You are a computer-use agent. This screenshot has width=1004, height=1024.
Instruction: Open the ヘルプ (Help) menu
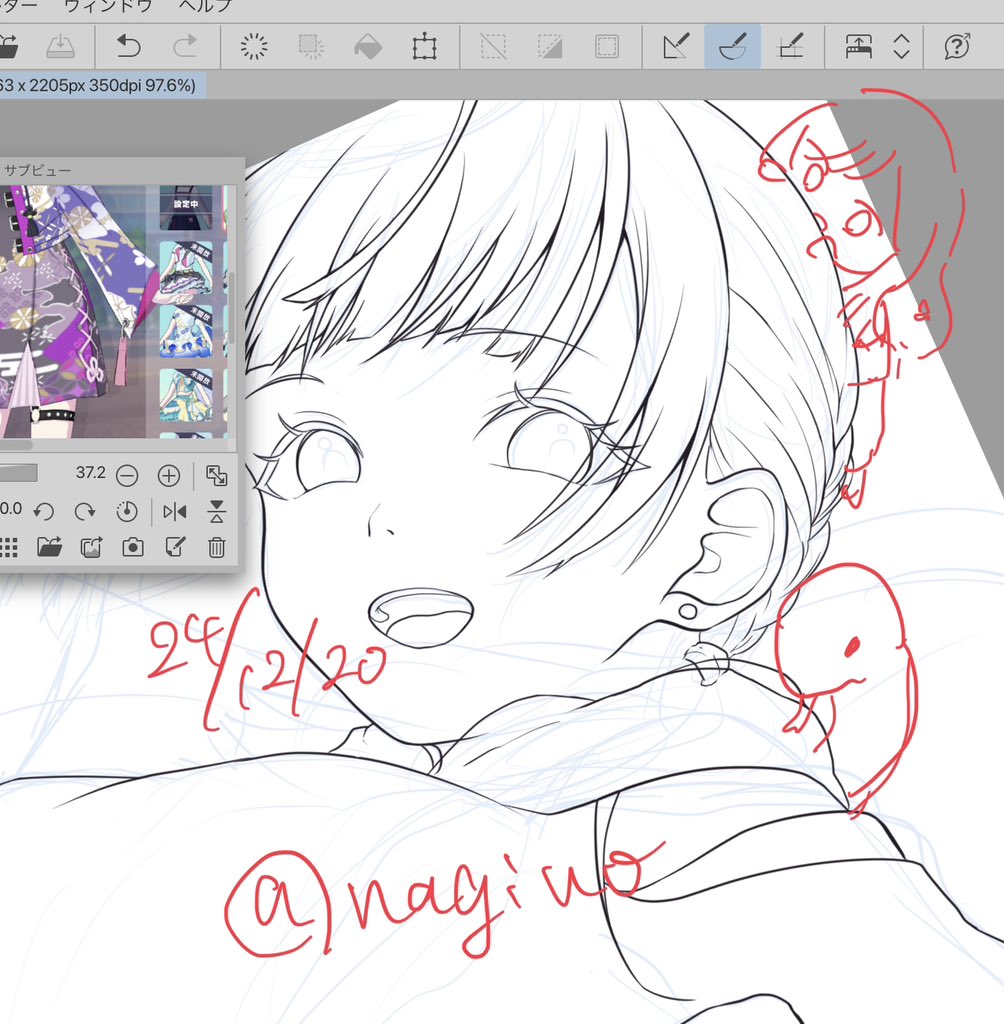pos(206,7)
